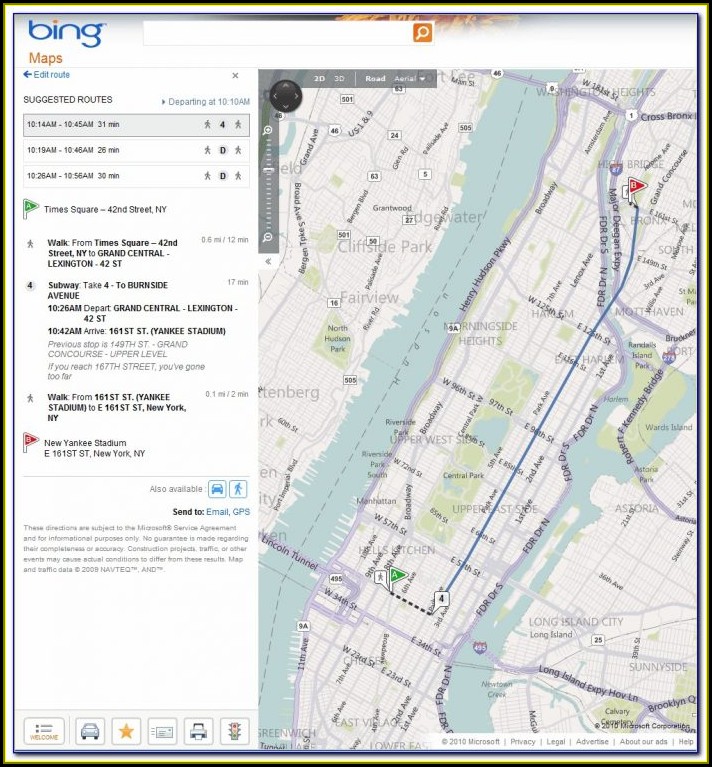Select the Road map style
Screen dimensions: 712x767
coord(375,78)
